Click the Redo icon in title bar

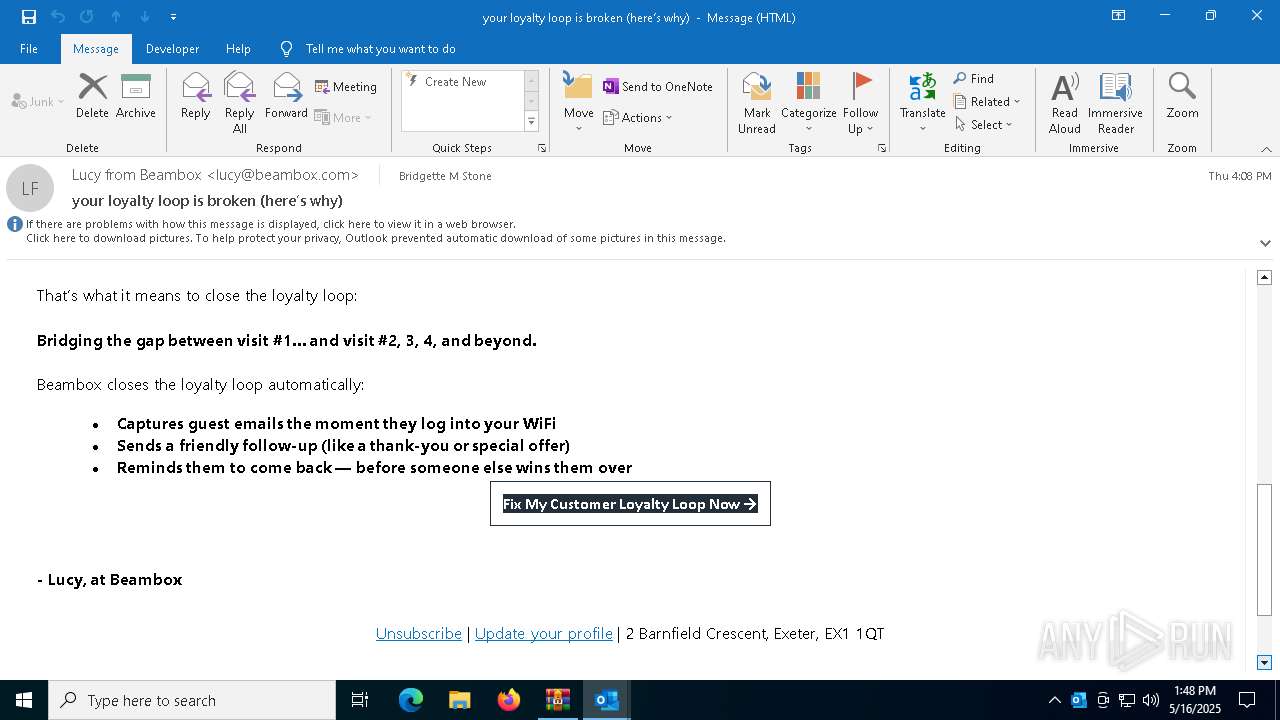tap(86, 17)
